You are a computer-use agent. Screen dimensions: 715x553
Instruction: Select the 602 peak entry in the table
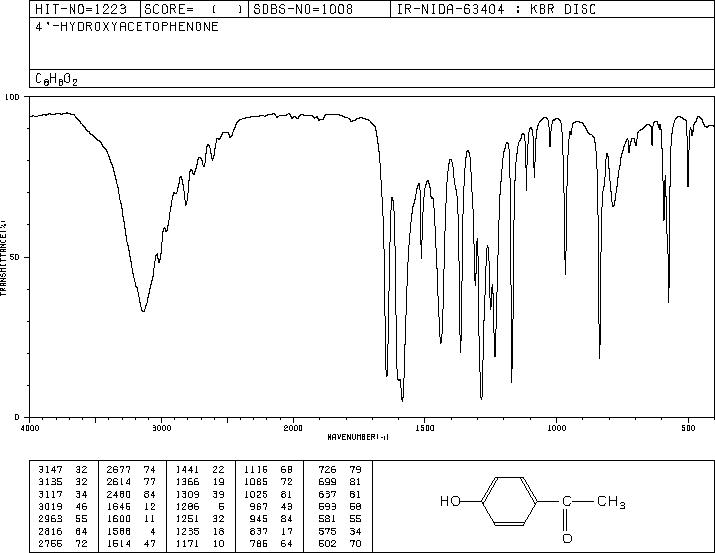[x=340, y=543]
